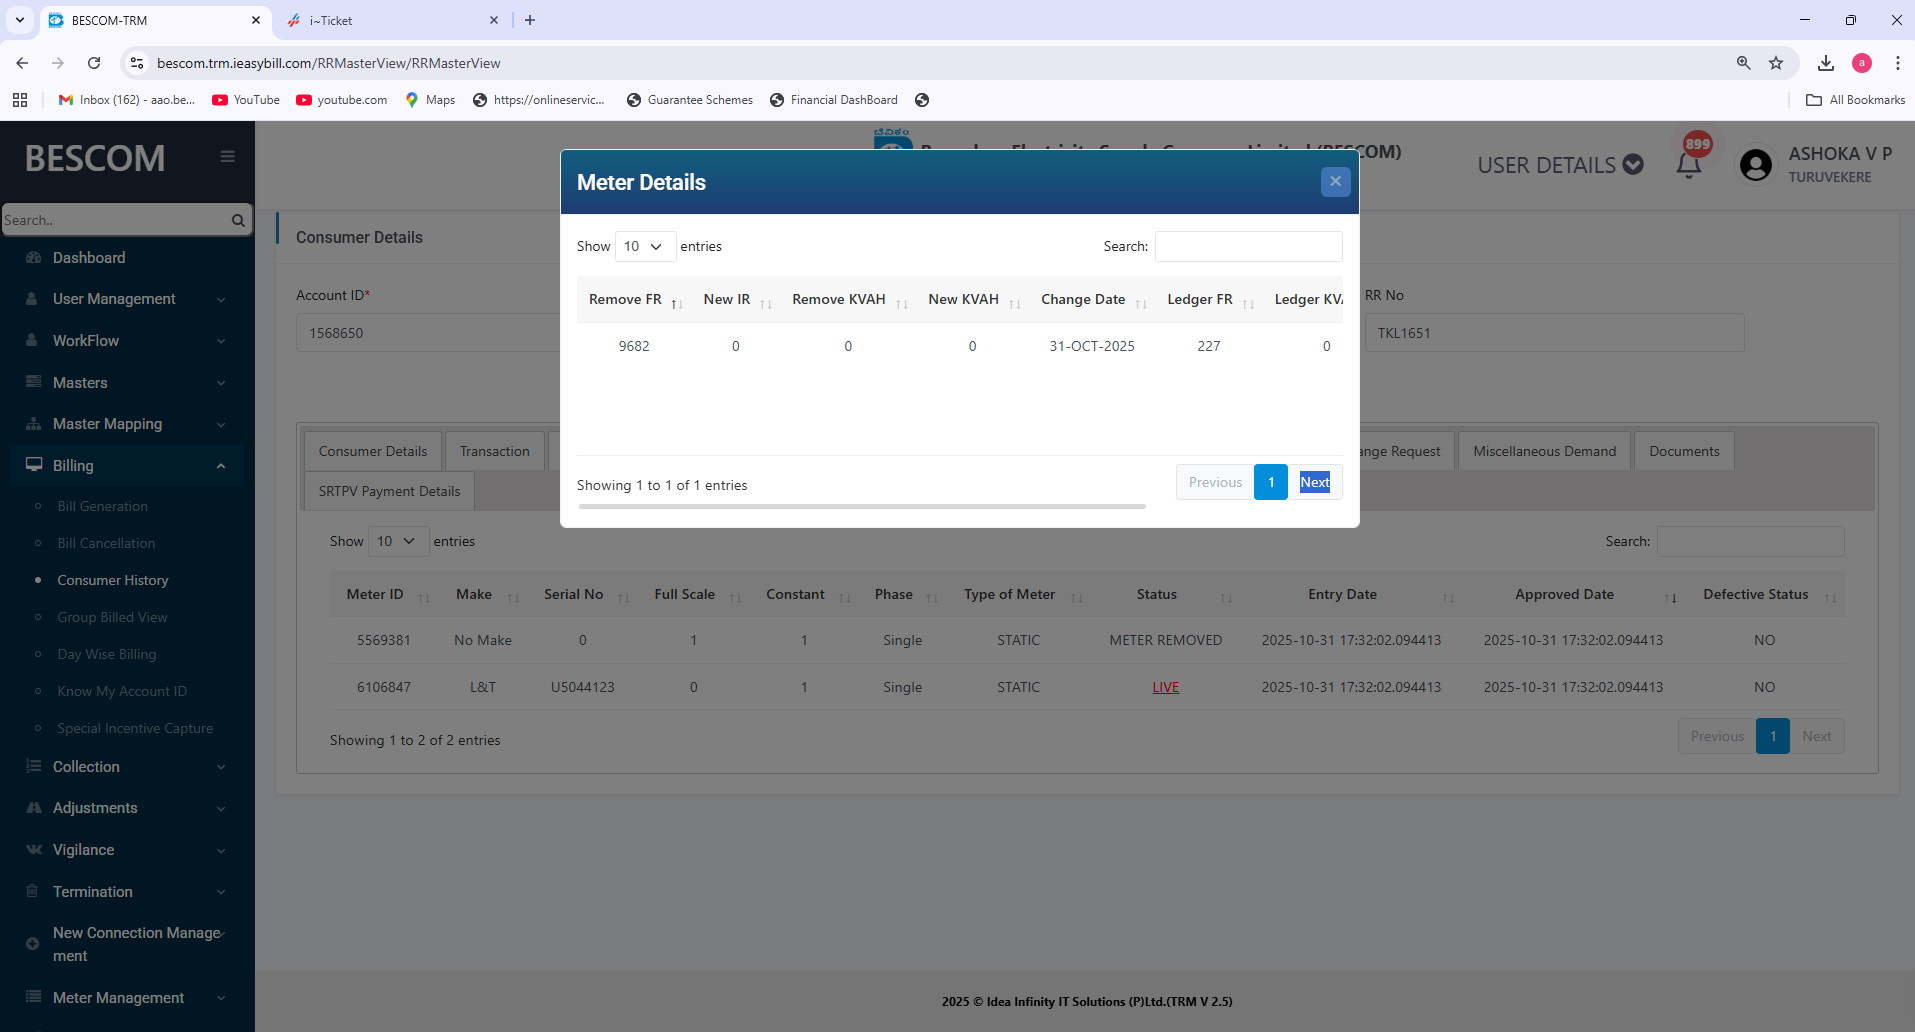Image resolution: width=1915 pixels, height=1032 pixels.
Task: Open the LIVE status link
Action: pyautogui.click(x=1165, y=687)
